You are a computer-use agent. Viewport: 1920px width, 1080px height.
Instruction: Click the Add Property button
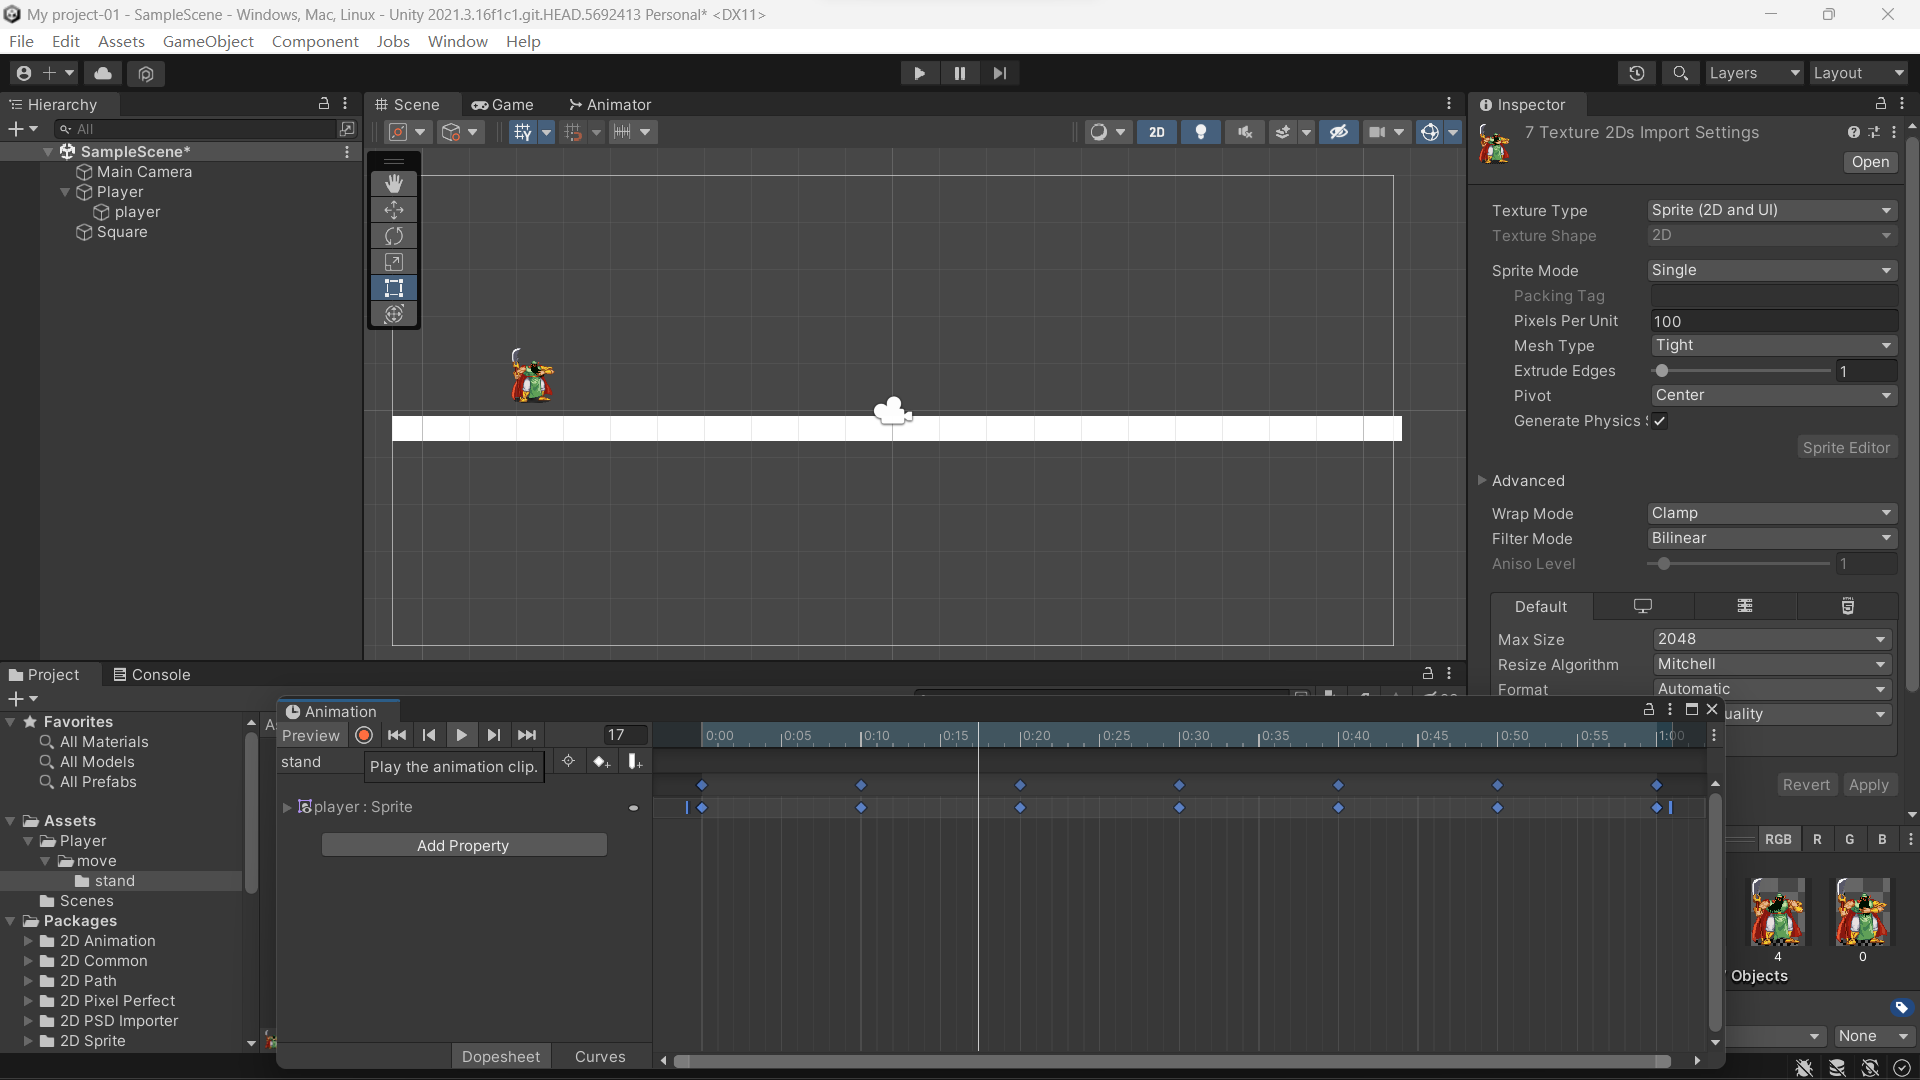click(x=463, y=846)
